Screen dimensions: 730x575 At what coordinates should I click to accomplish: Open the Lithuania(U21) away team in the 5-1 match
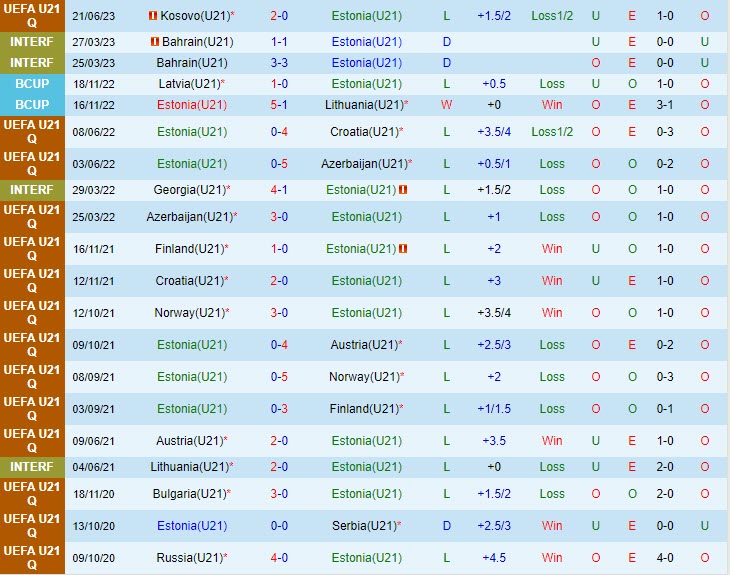363,104
